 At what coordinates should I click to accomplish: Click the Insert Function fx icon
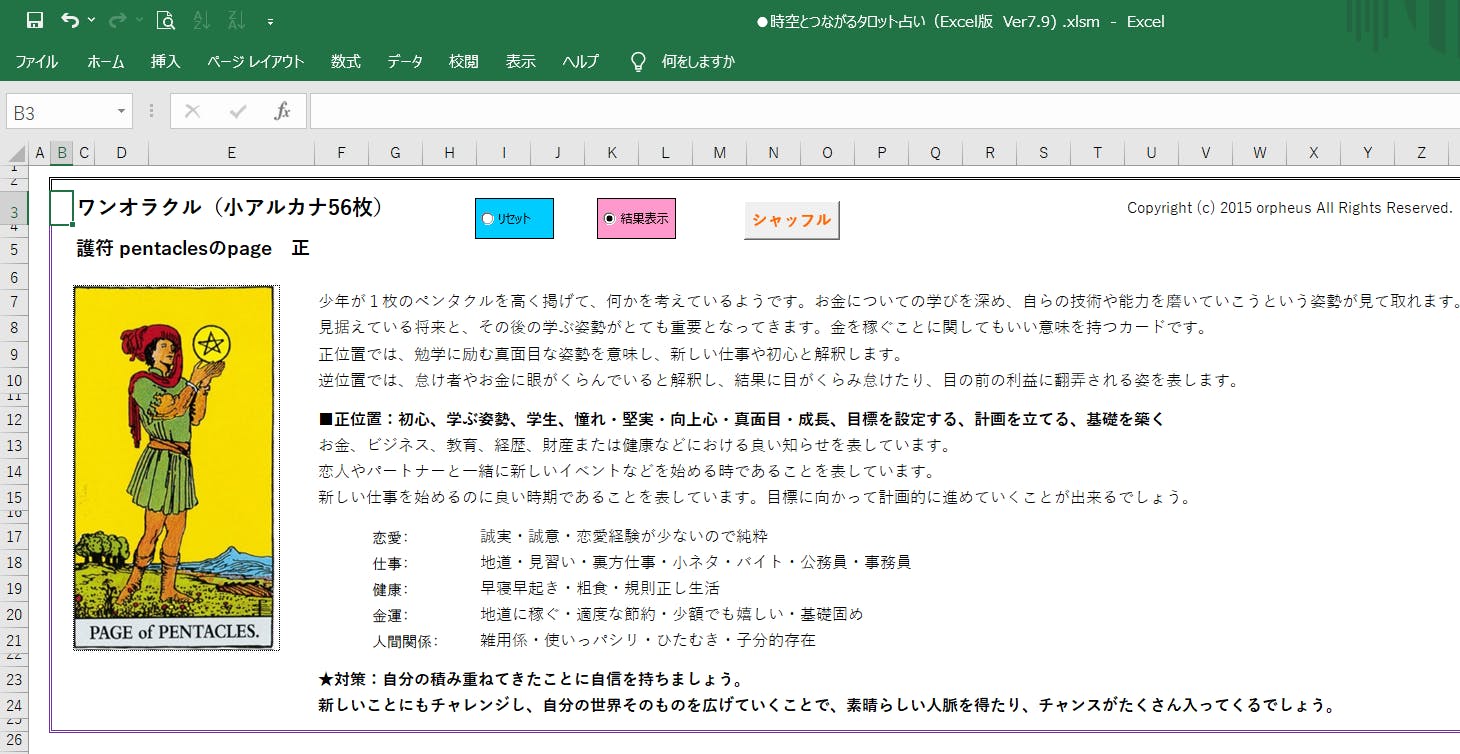pos(282,111)
